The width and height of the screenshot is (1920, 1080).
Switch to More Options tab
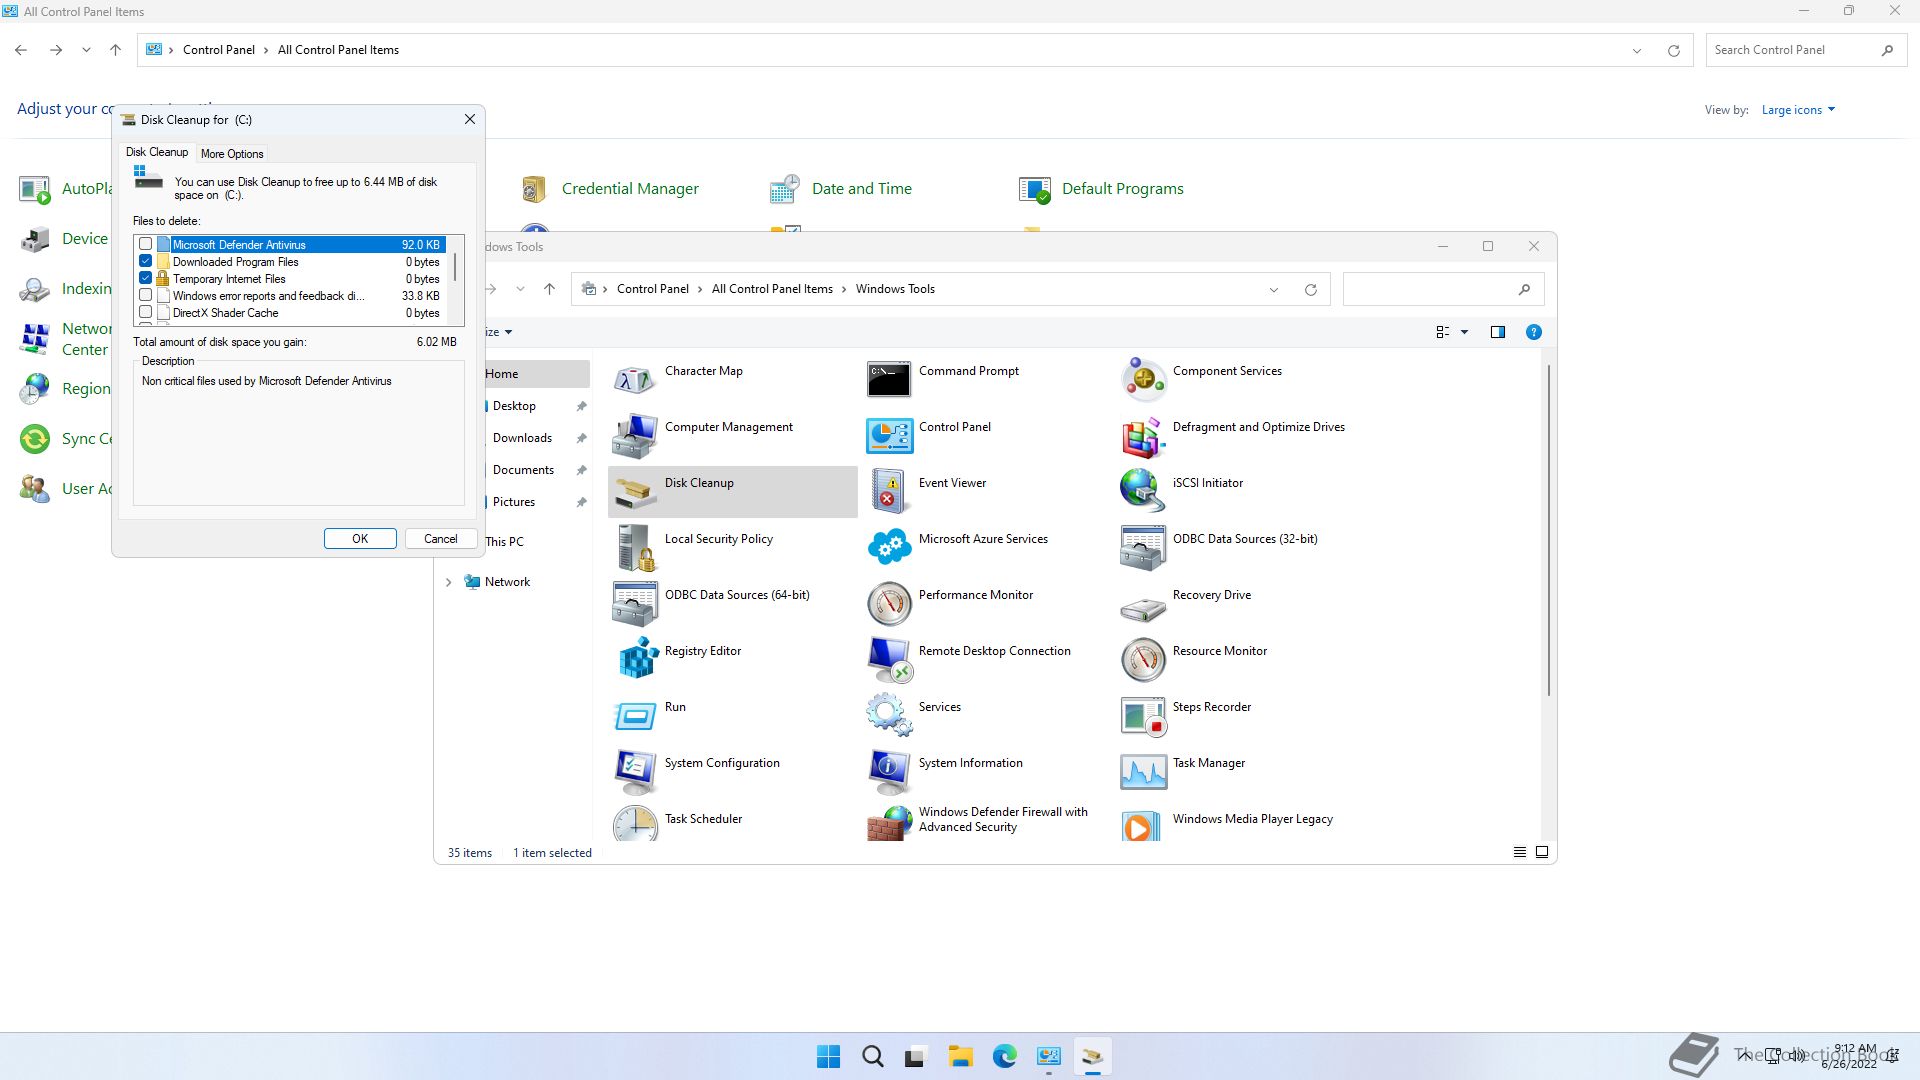point(232,154)
